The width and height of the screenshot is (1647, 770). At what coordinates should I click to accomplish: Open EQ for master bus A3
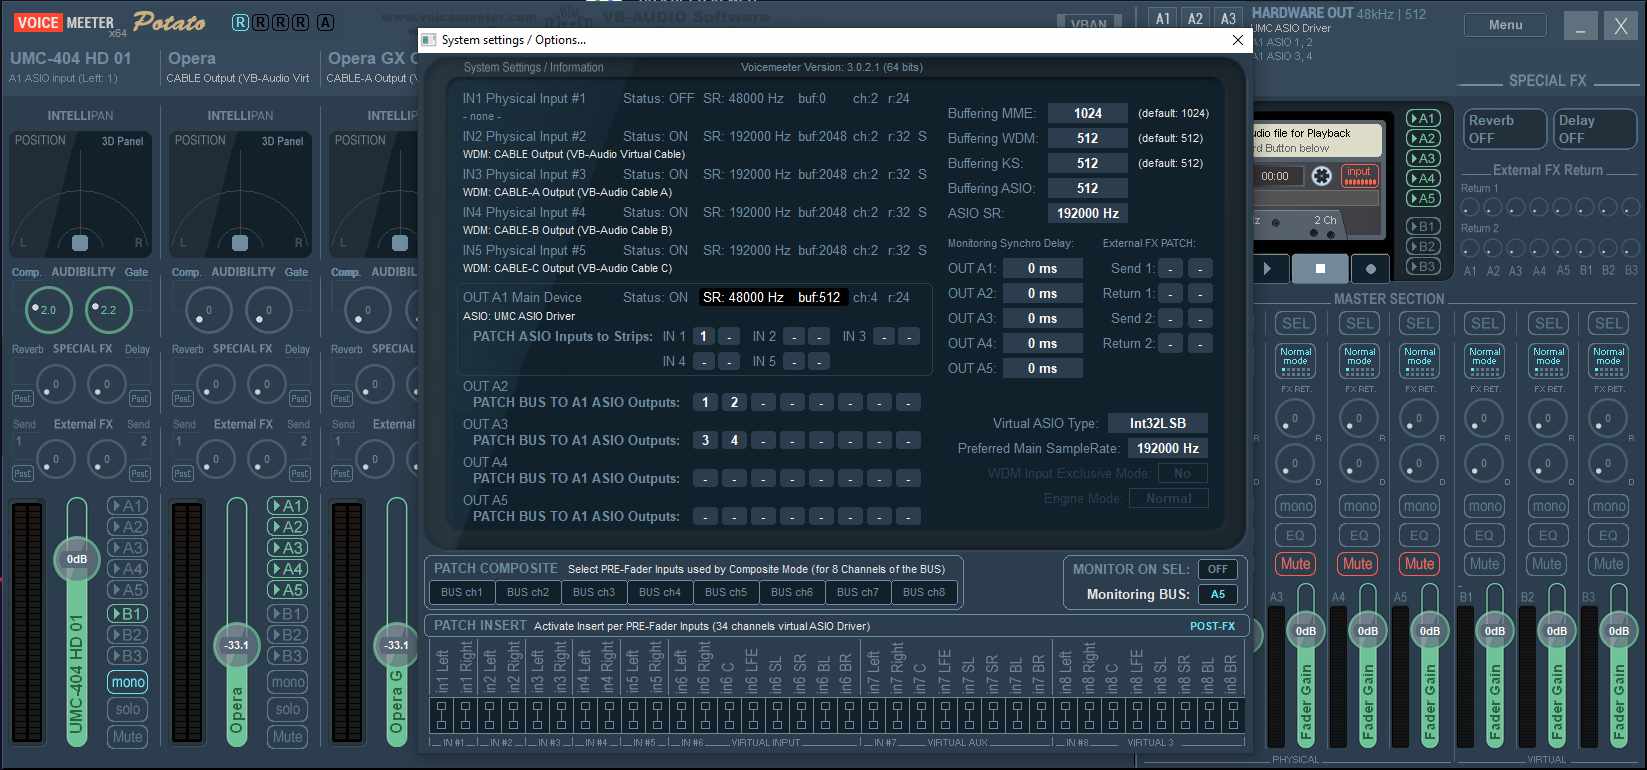click(x=1295, y=535)
